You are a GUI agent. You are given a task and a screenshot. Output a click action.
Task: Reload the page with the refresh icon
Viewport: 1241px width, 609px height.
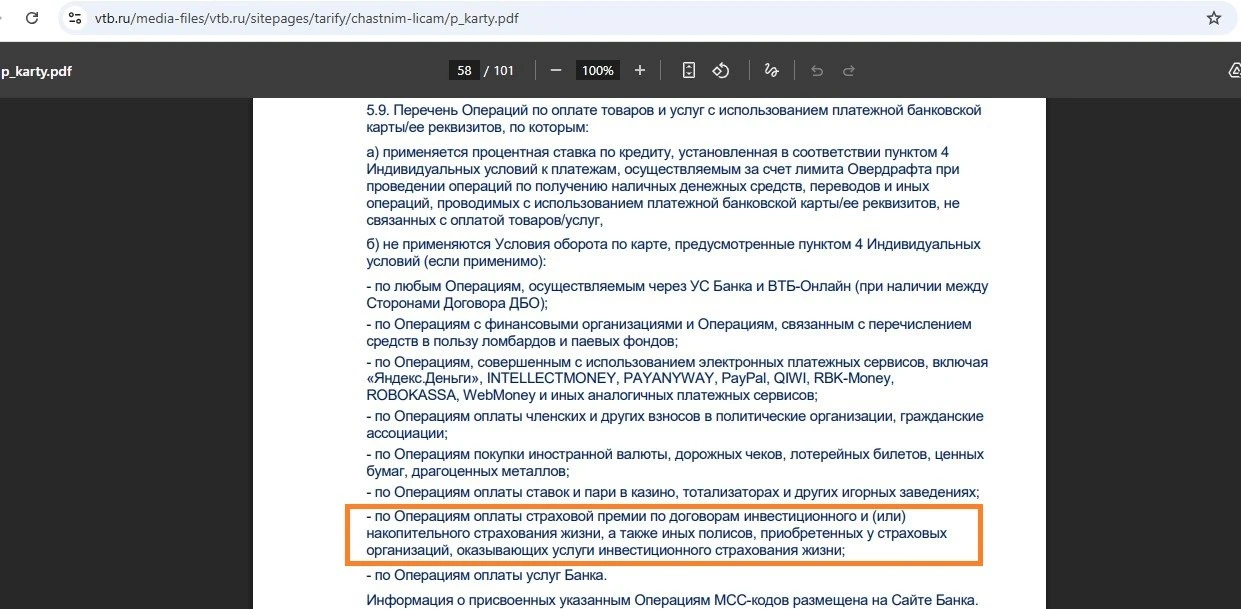pos(32,18)
